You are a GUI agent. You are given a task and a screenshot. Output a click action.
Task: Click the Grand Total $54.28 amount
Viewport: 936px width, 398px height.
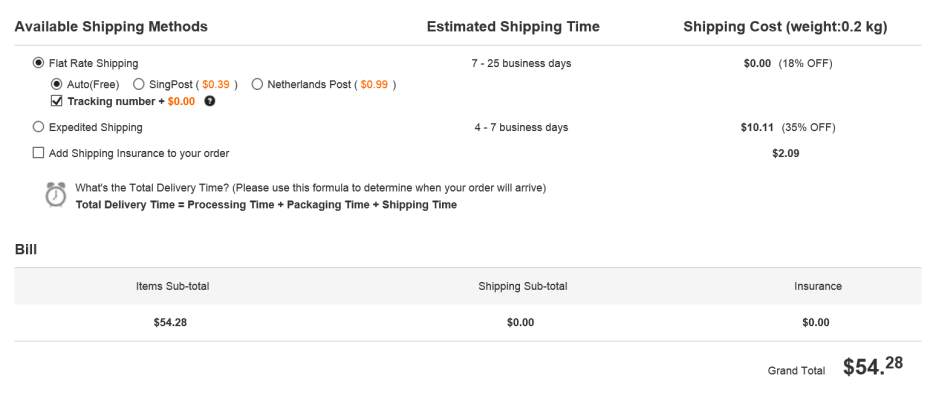pos(873,366)
